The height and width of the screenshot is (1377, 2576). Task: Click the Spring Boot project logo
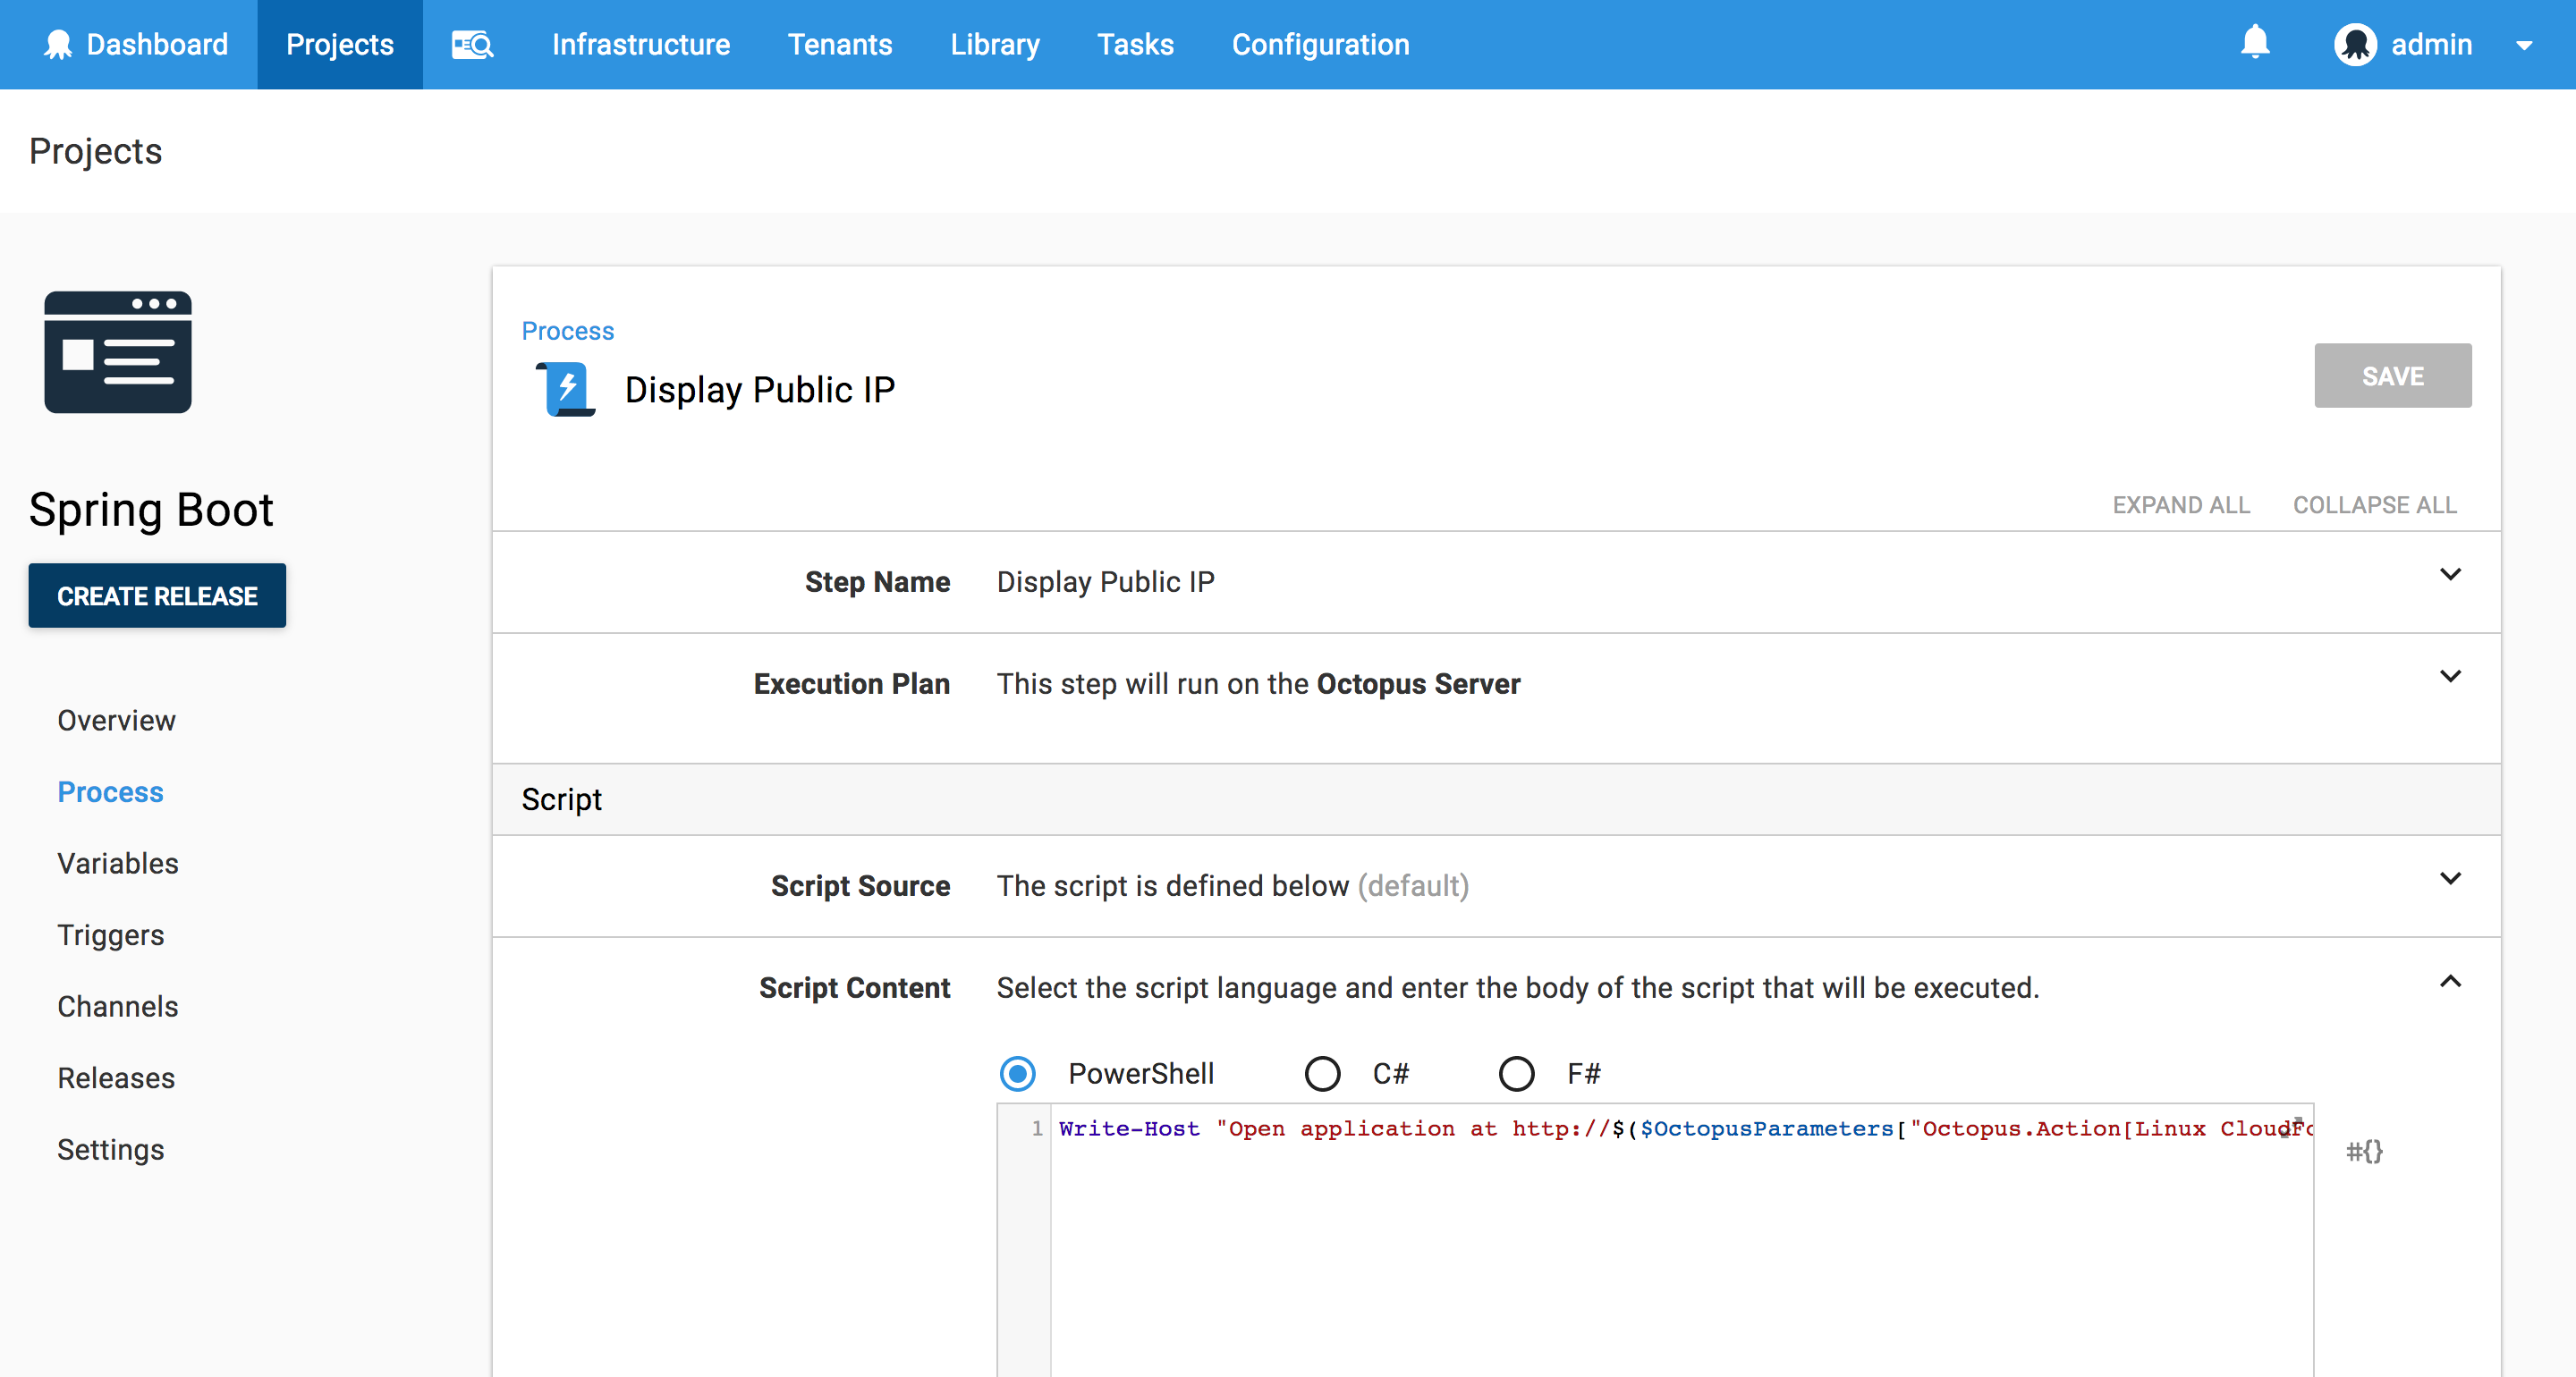point(118,352)
